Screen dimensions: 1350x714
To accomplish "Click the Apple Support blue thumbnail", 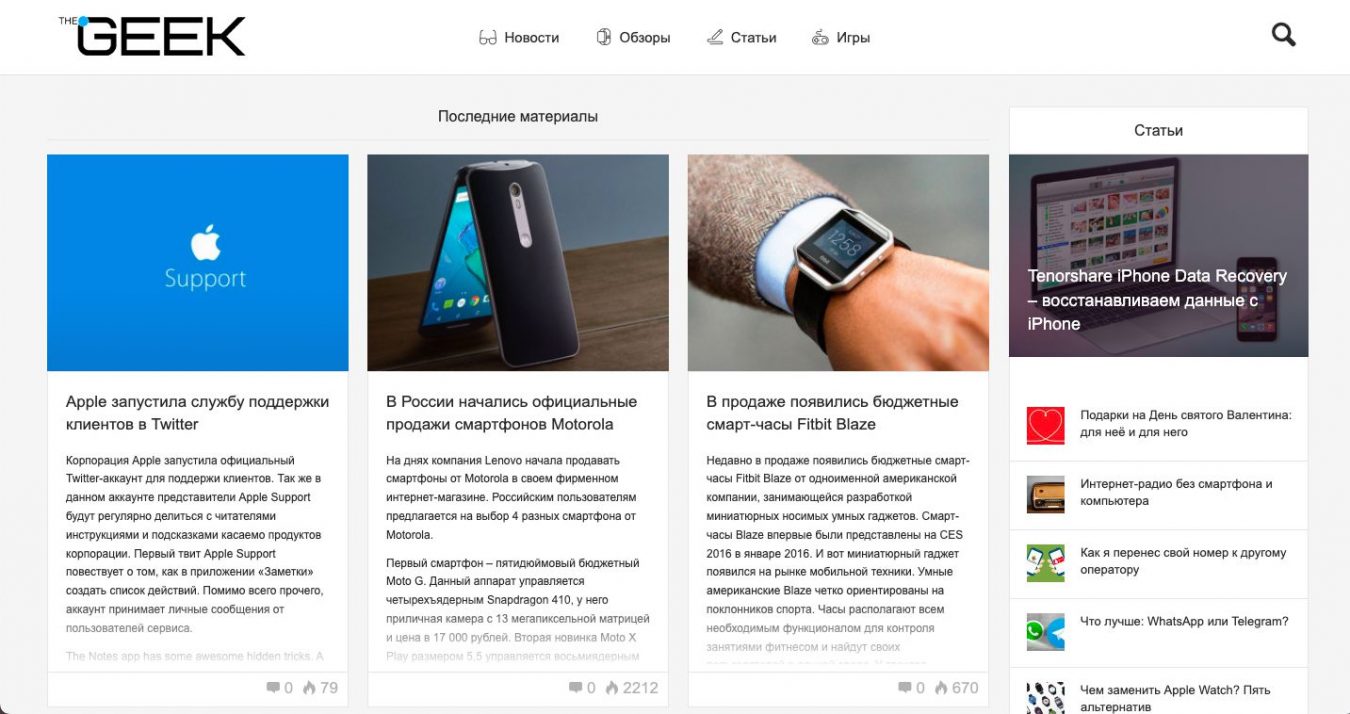I will 198,263.
